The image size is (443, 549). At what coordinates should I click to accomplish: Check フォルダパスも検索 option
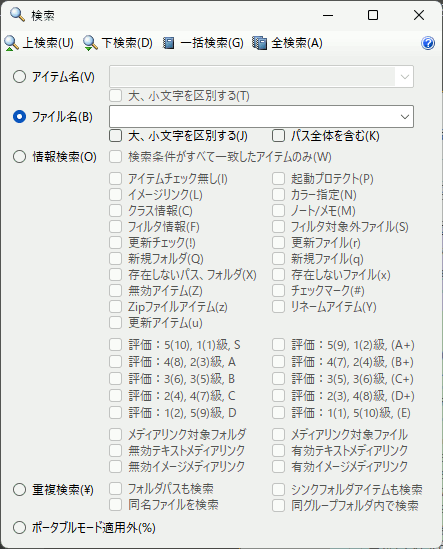[x=116, y=488]
